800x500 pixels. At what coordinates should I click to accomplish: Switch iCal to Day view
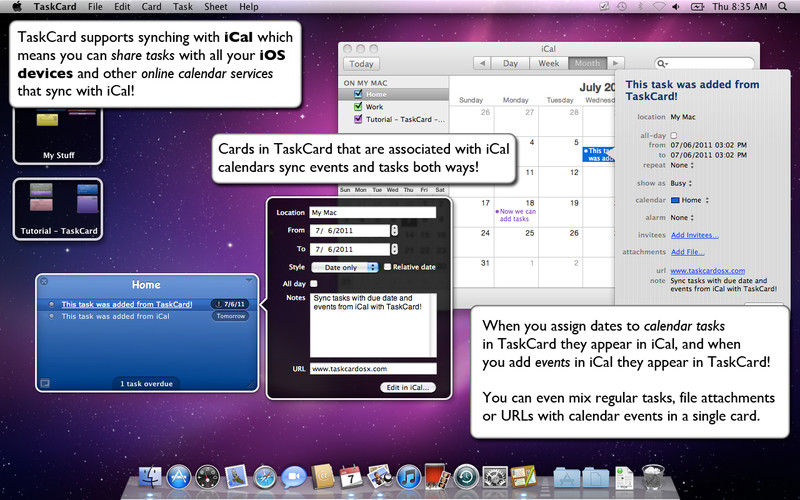click(510, 63)
